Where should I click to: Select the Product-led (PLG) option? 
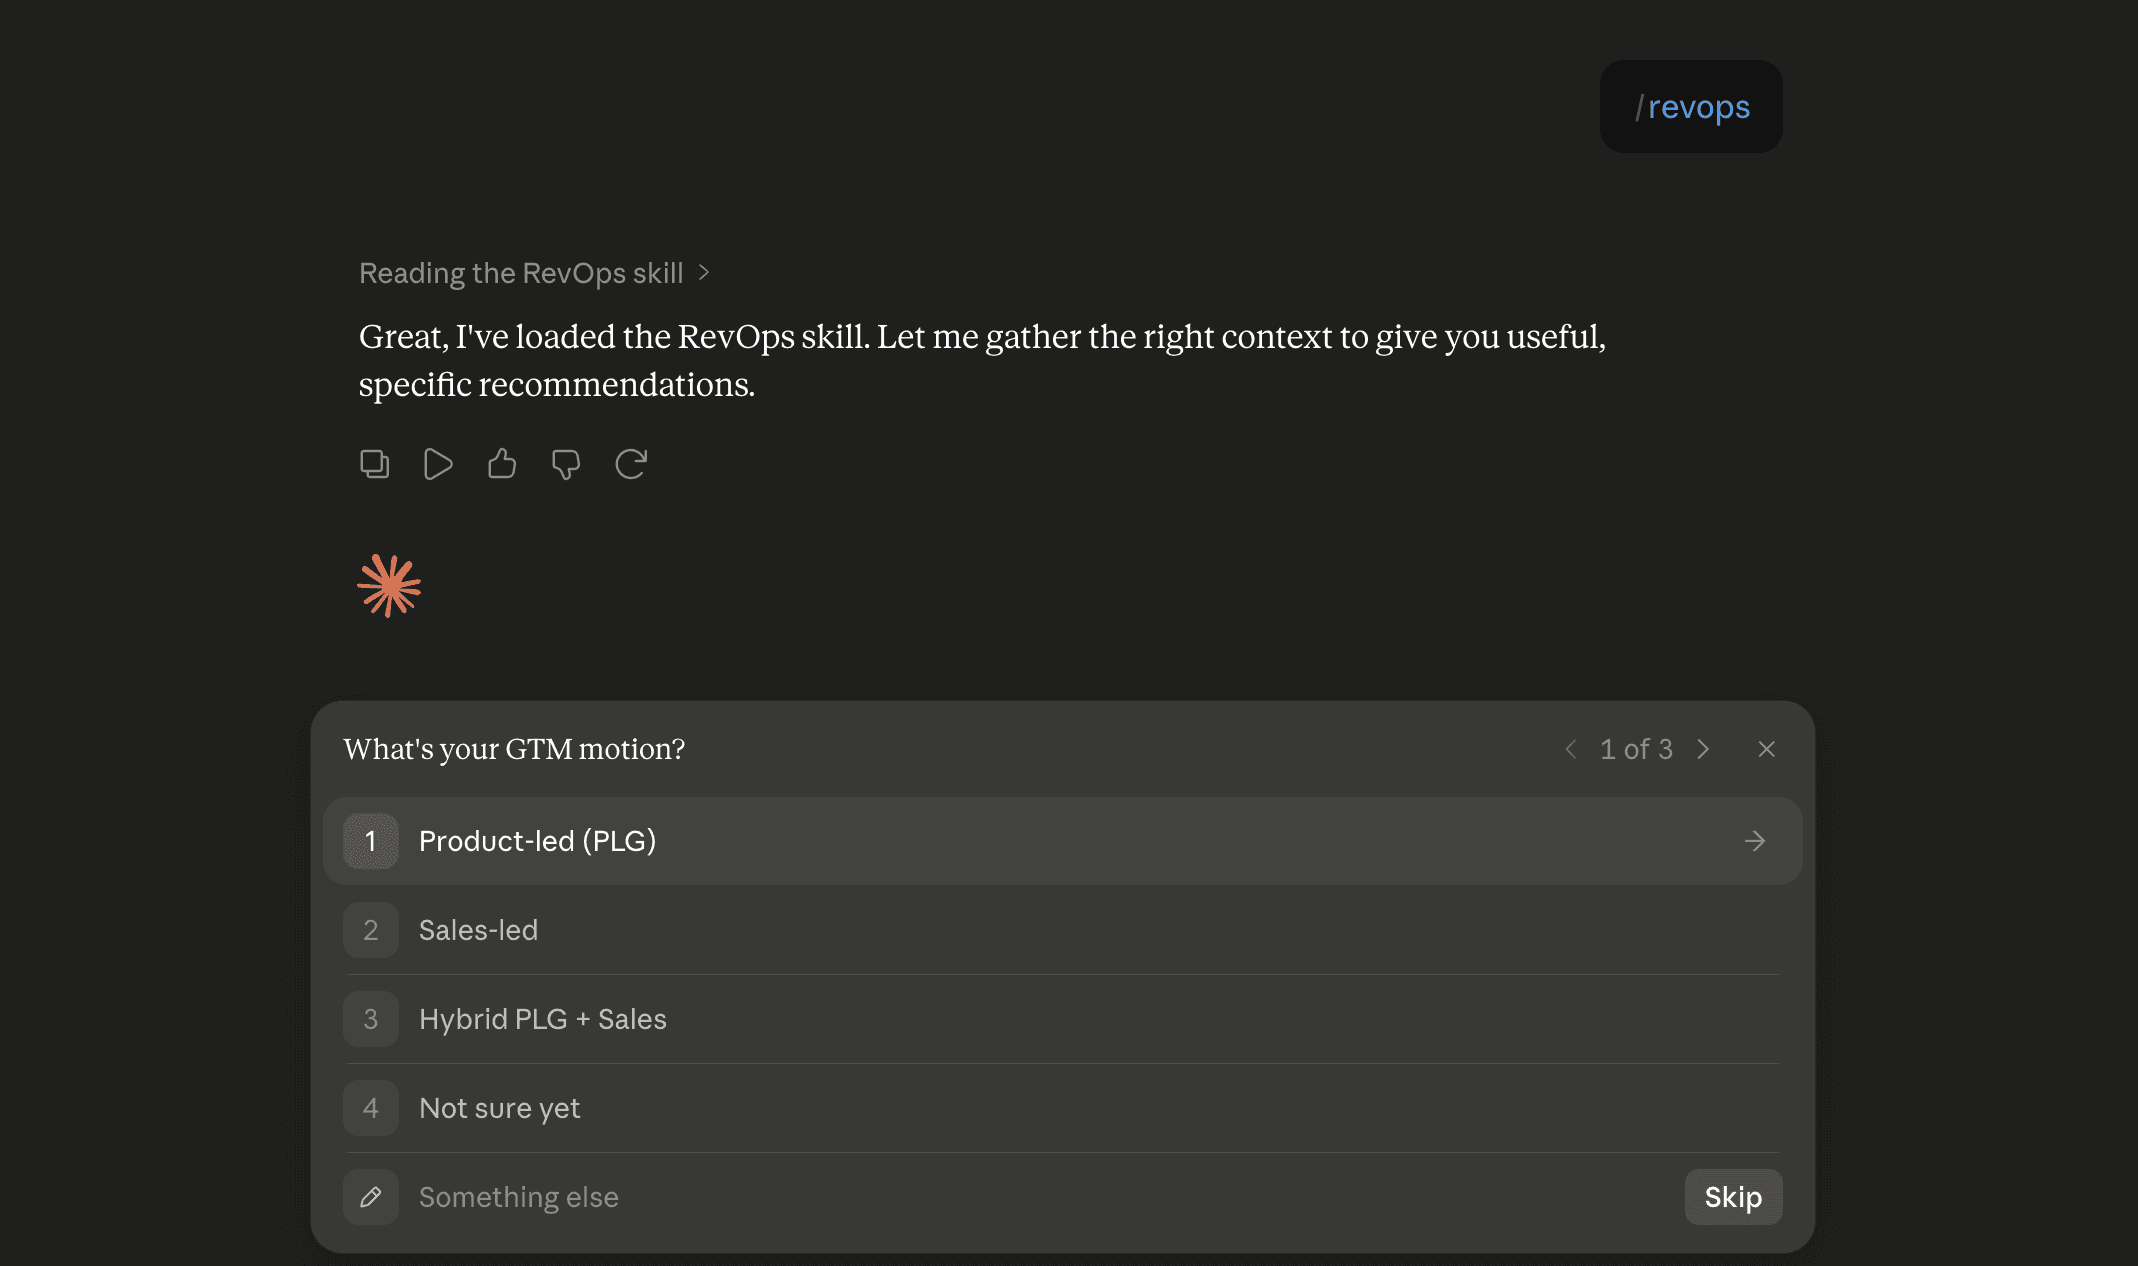[x=1062, y=841]
